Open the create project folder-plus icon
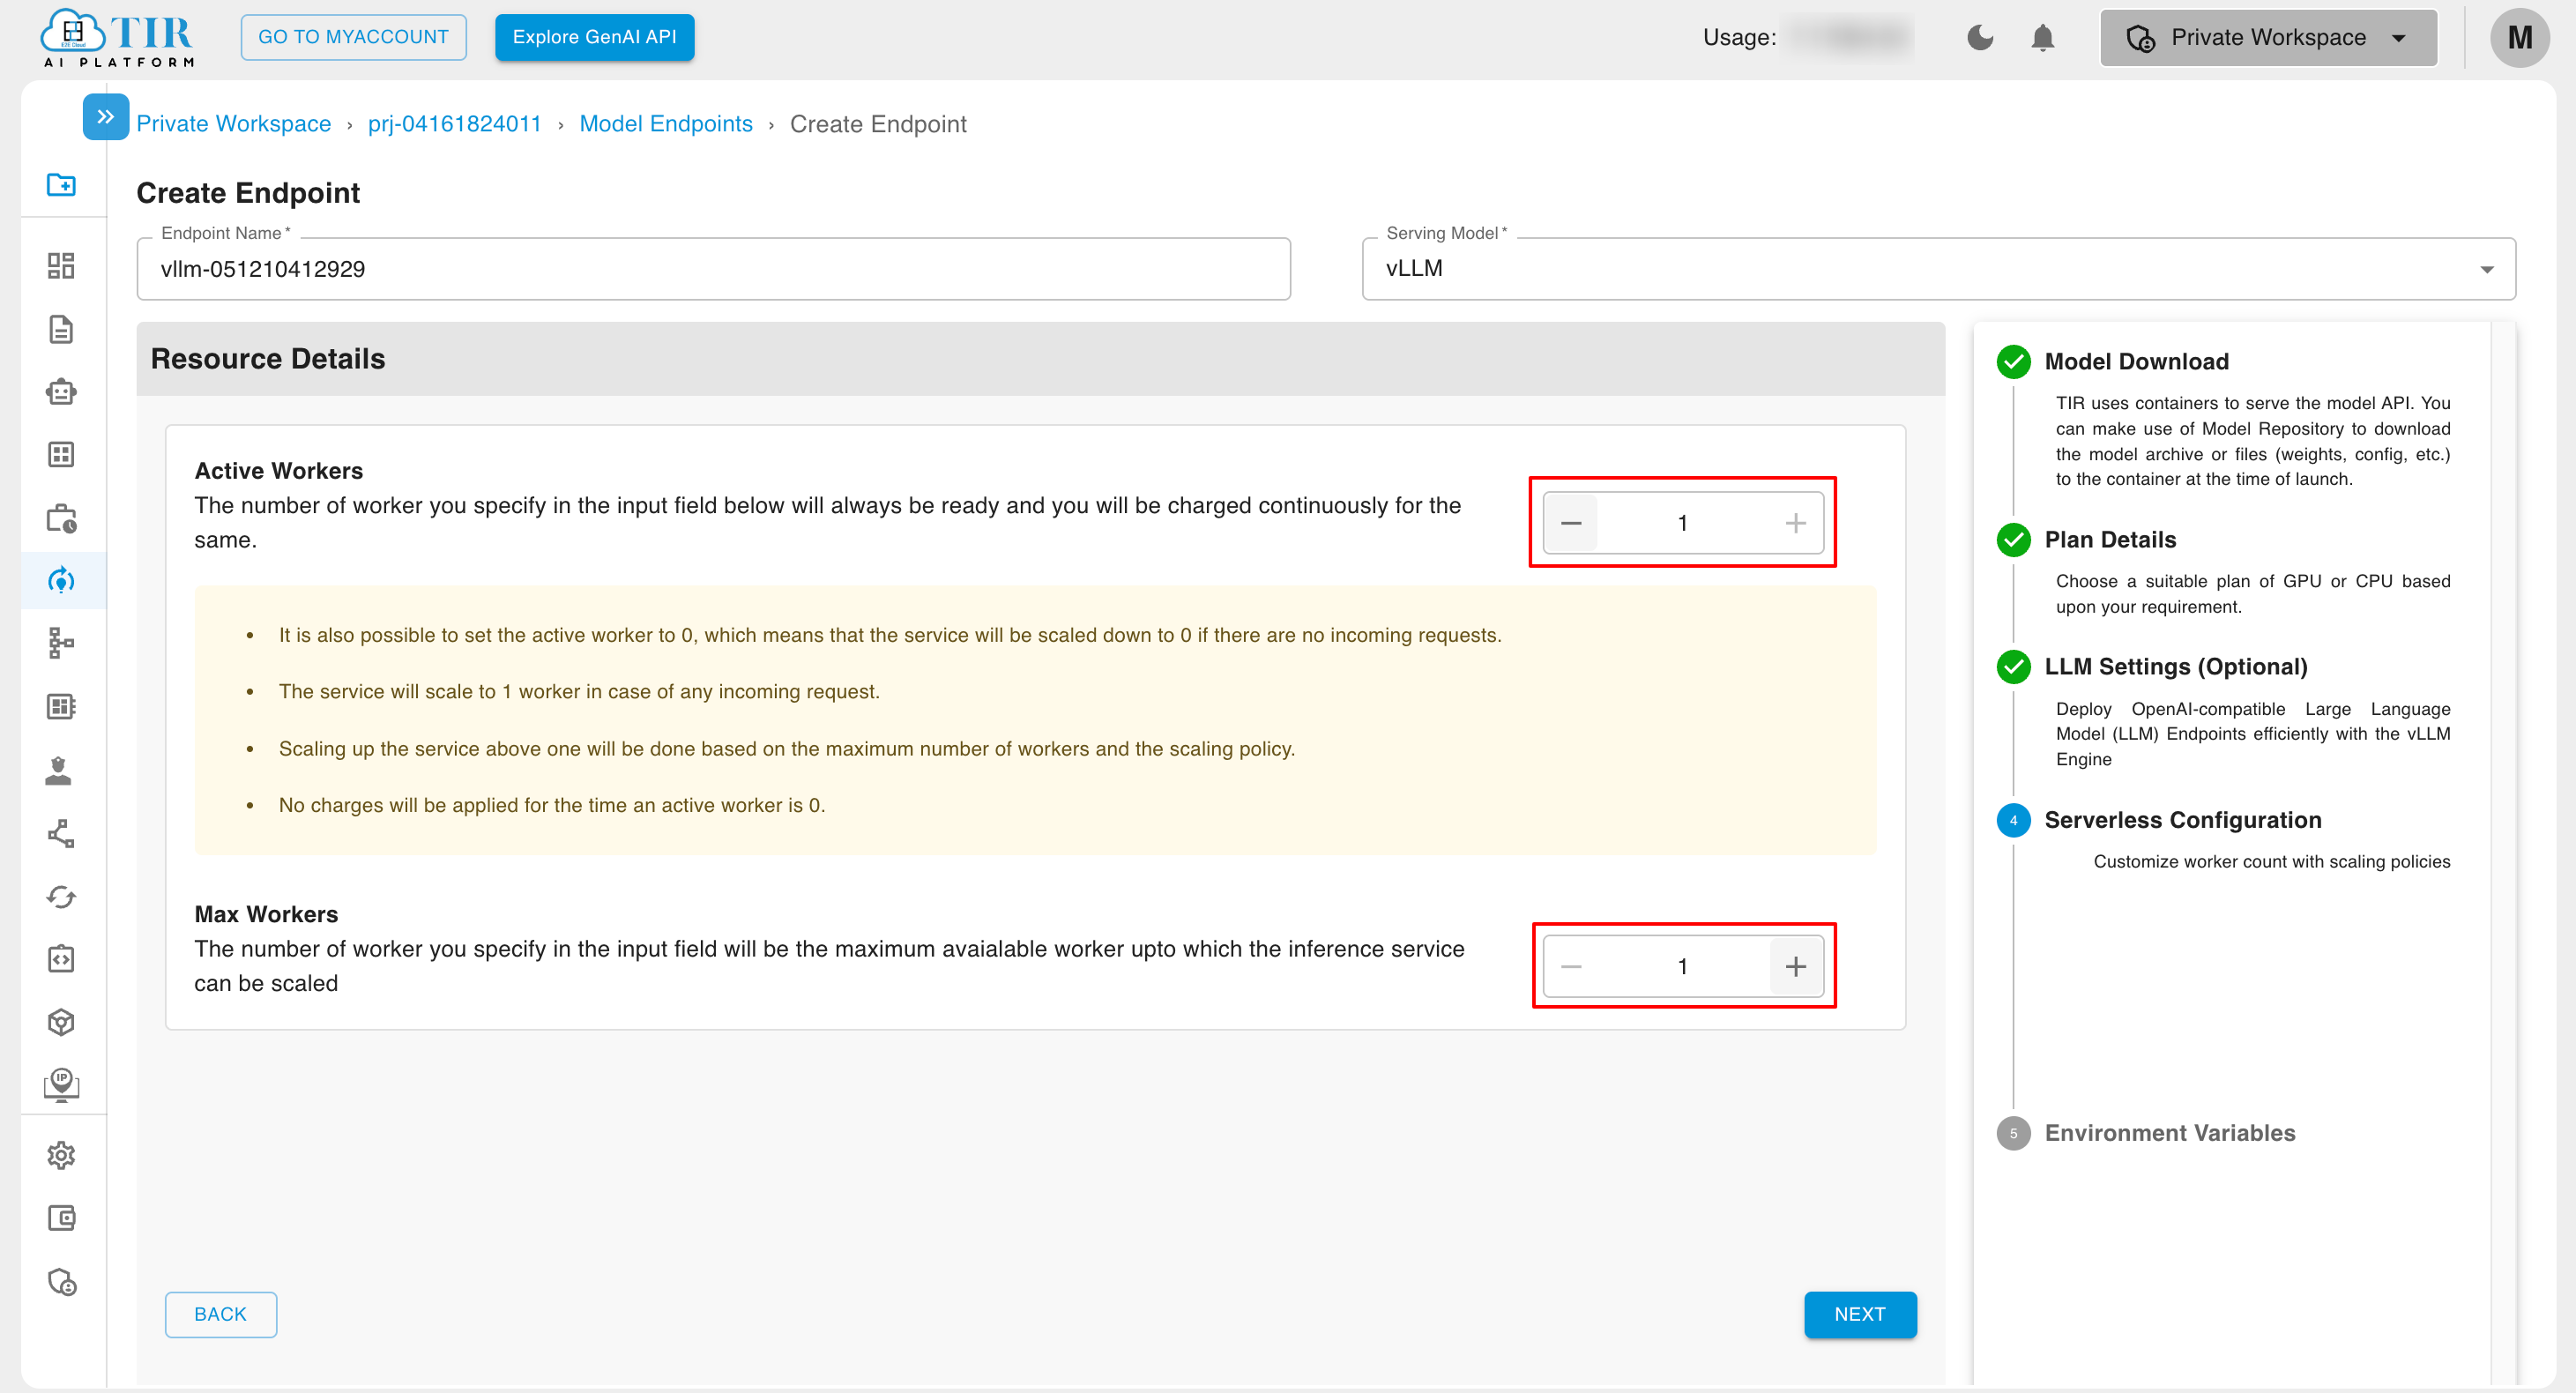Viewport: 2576px width, 1393px height. [x=61, y=184]
